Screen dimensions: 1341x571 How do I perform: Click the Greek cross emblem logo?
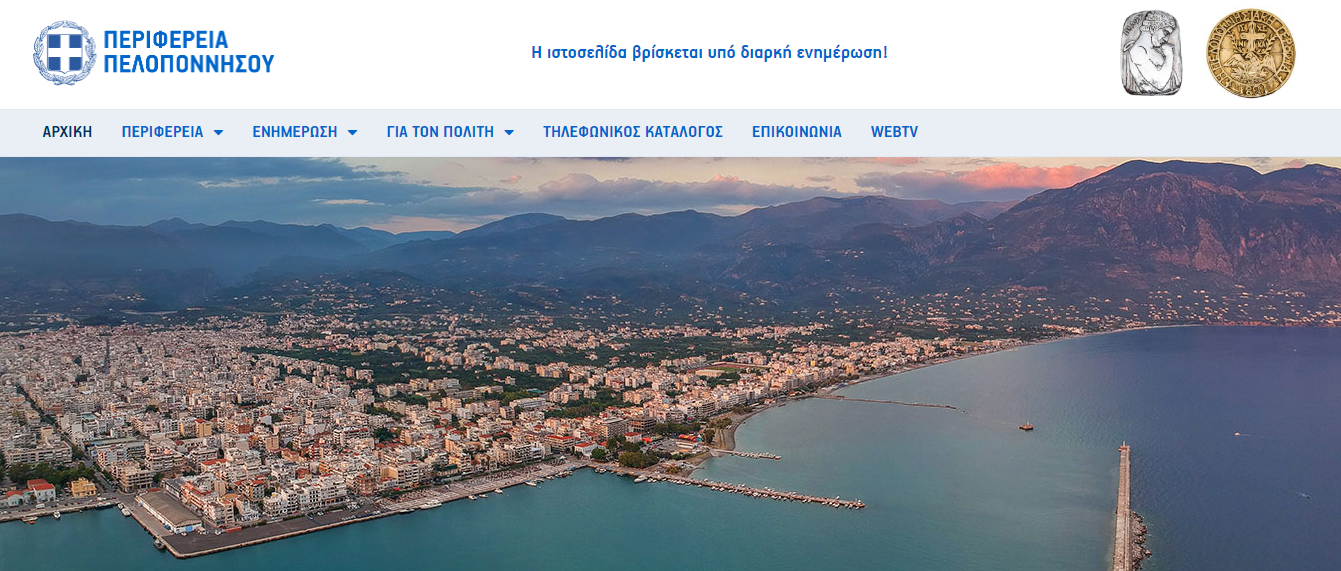click(64, 53)
